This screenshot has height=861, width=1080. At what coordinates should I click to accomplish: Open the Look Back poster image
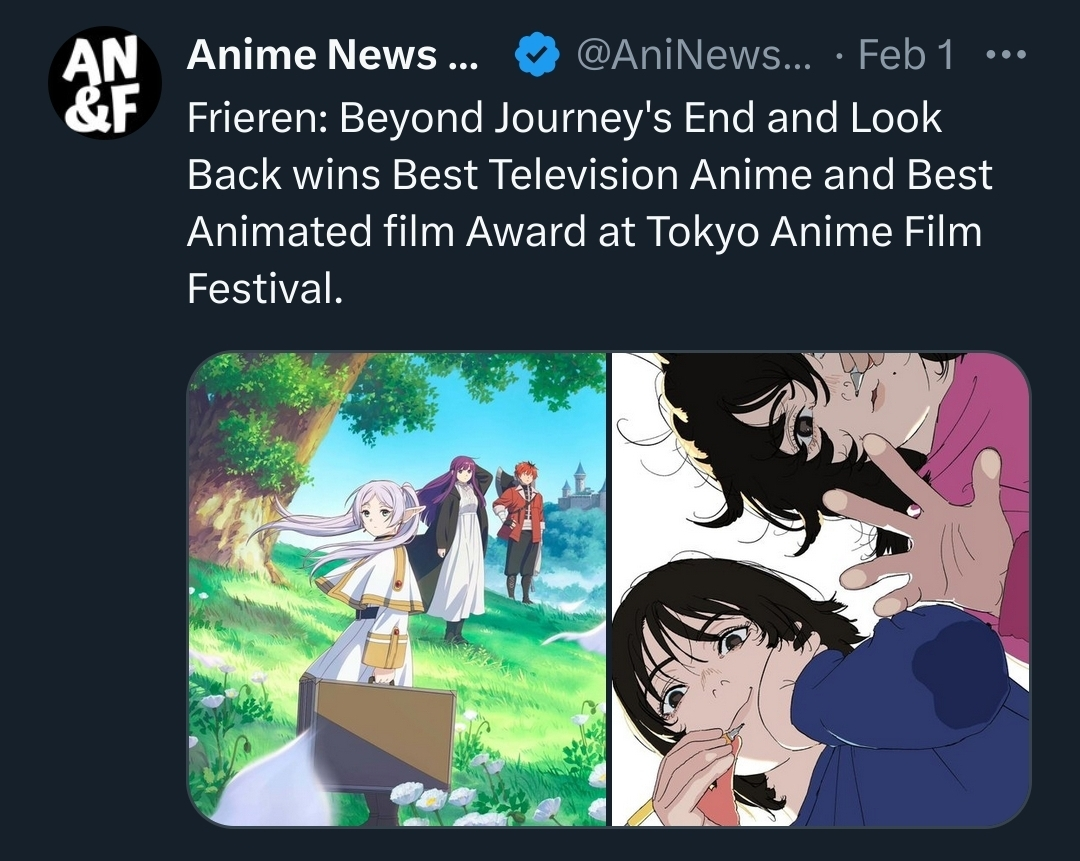point(820,590)
